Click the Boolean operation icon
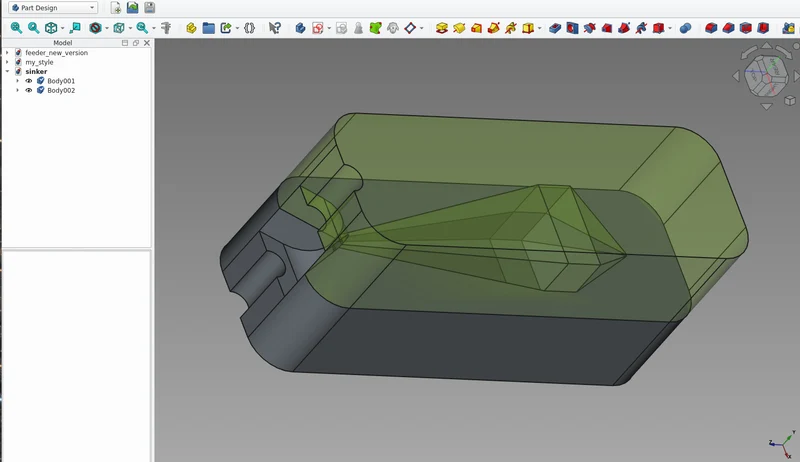 tap(685, 28)
